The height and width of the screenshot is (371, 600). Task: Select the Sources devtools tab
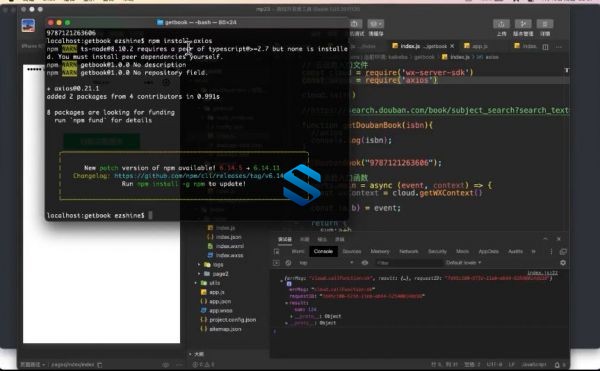click(352, 252)
